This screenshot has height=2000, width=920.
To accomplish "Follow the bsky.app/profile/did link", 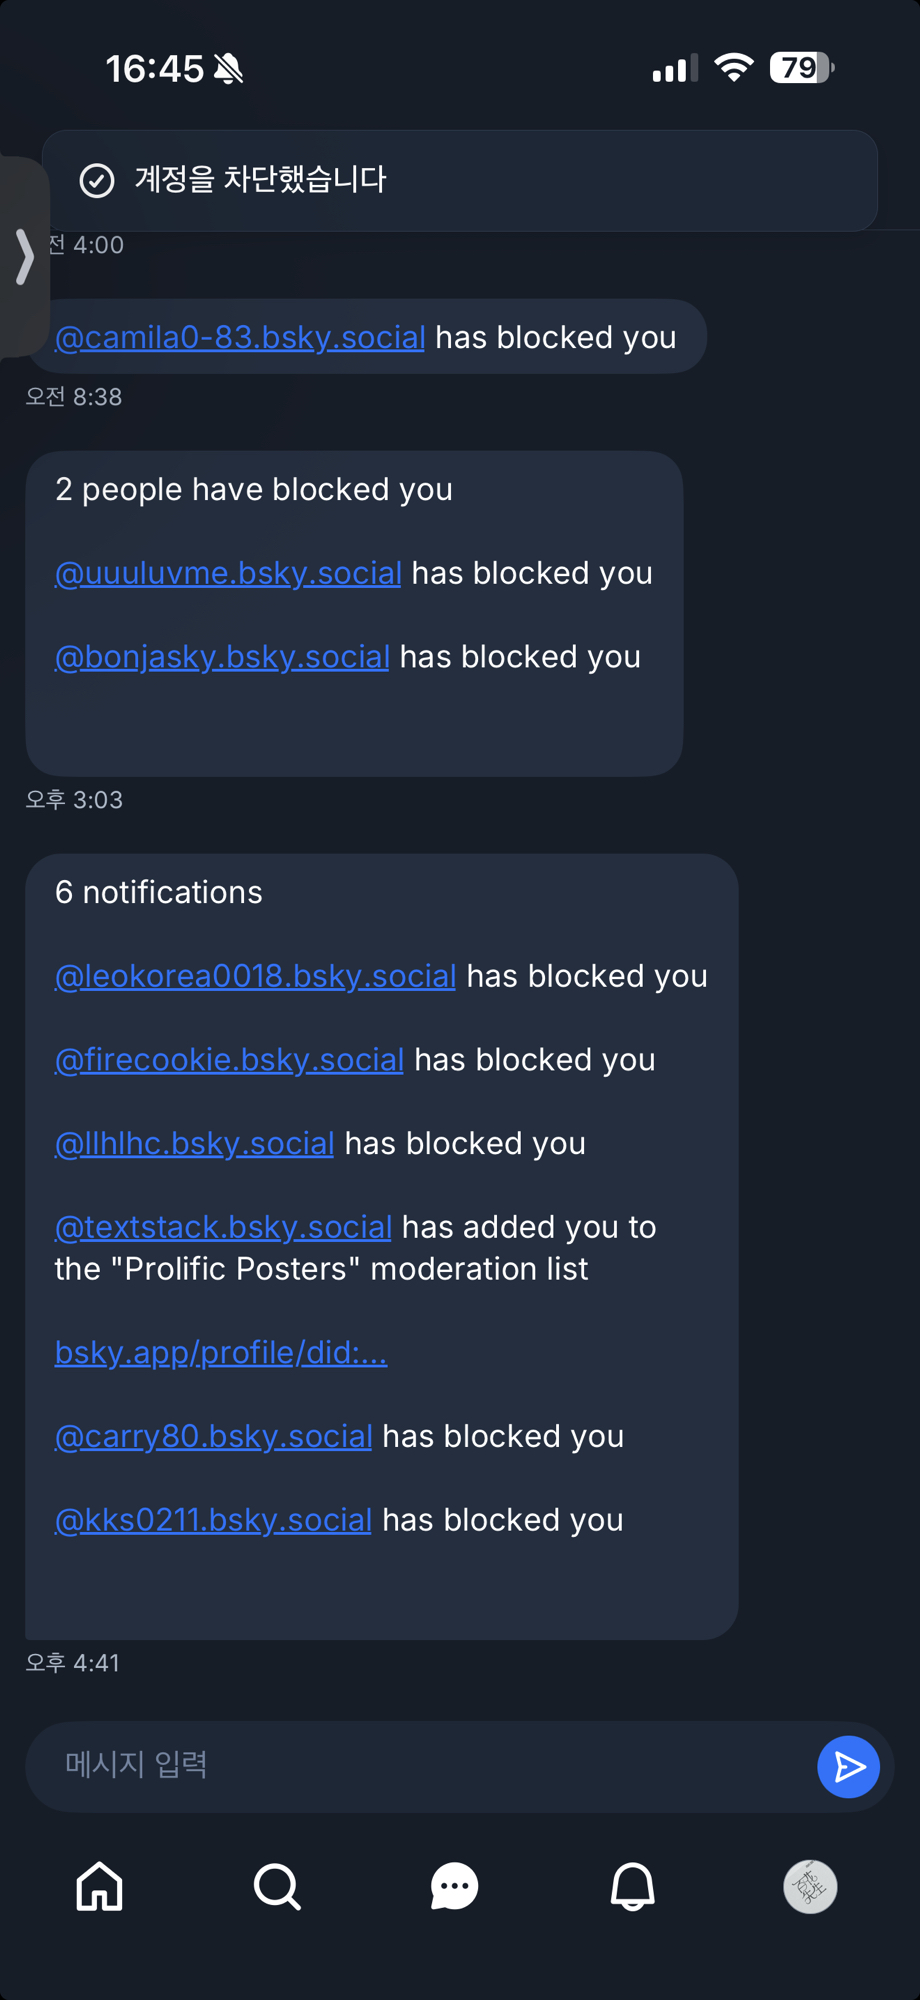I will (220, 1352).
